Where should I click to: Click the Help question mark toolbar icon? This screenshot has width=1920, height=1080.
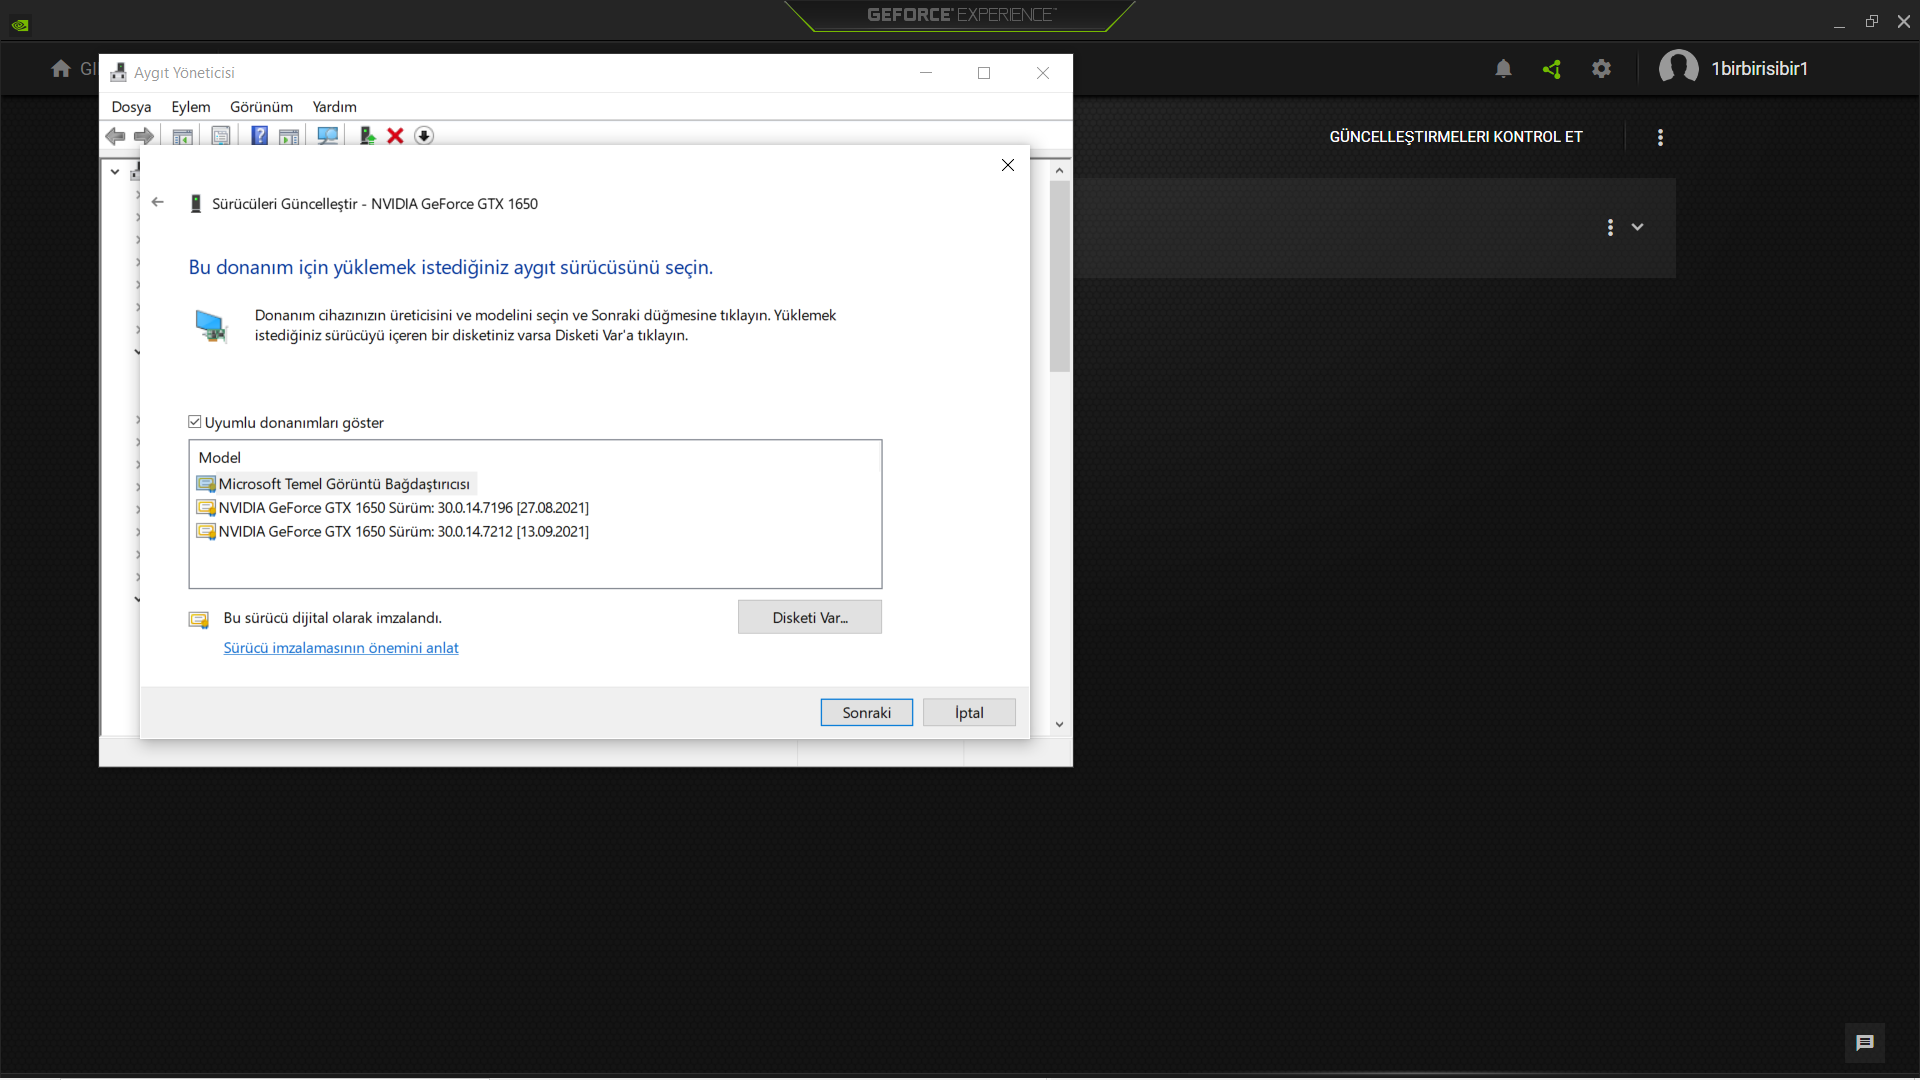click(x=259, y=136)
